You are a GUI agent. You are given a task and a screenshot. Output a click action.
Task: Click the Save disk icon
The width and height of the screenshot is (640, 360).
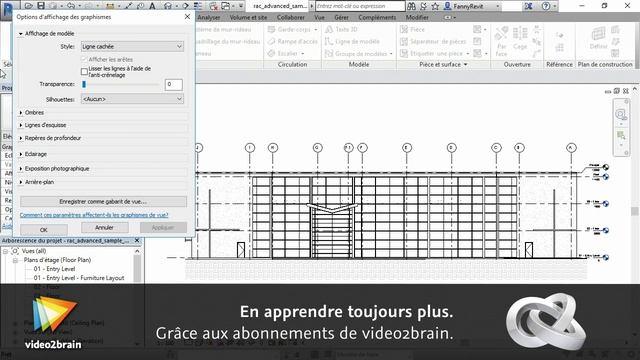click(x=41, y=6)
